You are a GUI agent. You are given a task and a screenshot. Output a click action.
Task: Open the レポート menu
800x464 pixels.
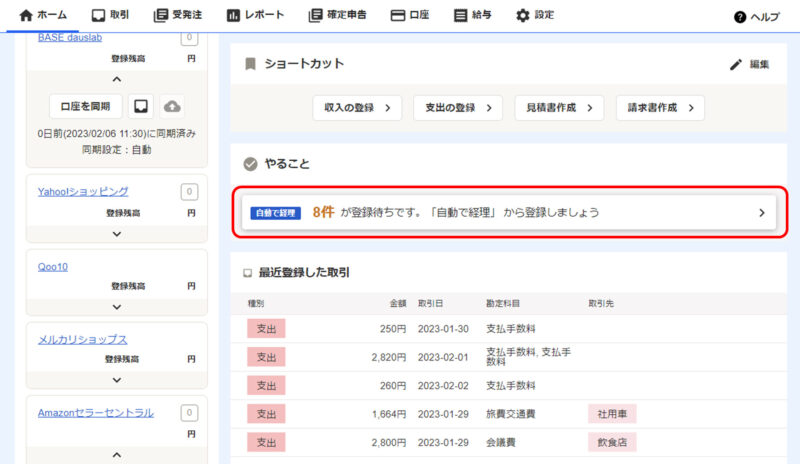(x=255, y=15)
